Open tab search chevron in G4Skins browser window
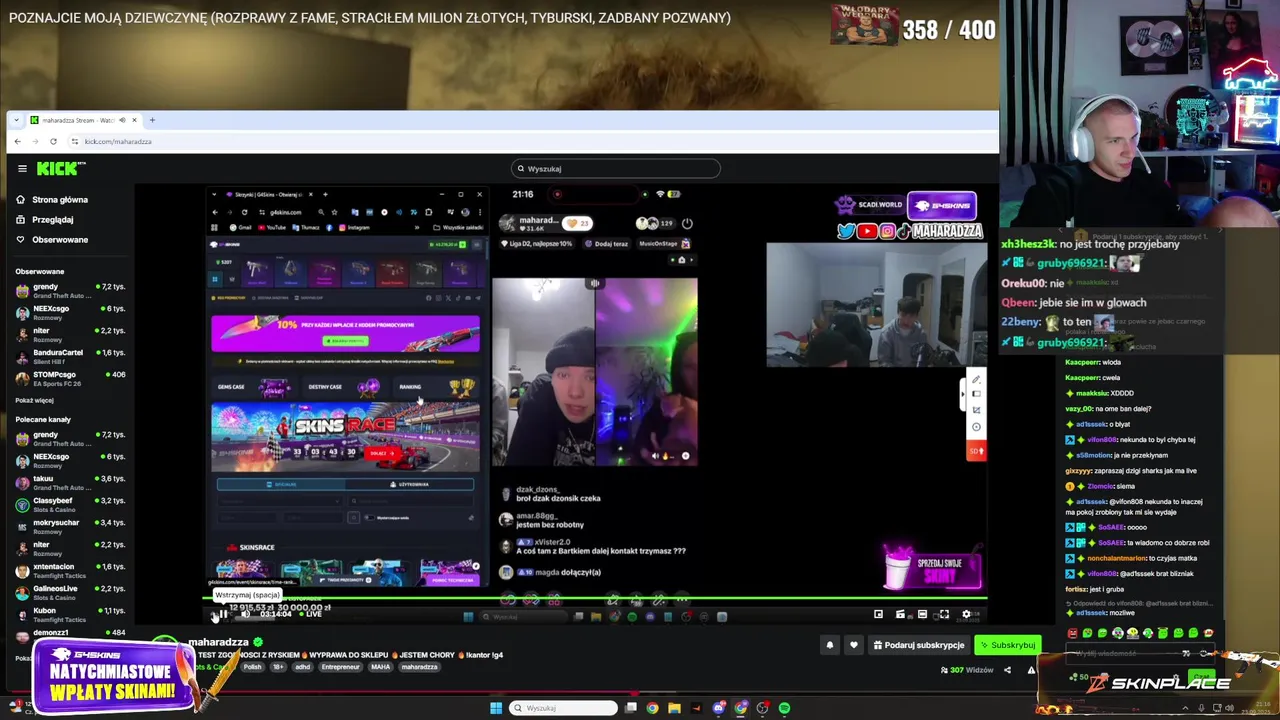1280x720 pixels. coord(214,195)
